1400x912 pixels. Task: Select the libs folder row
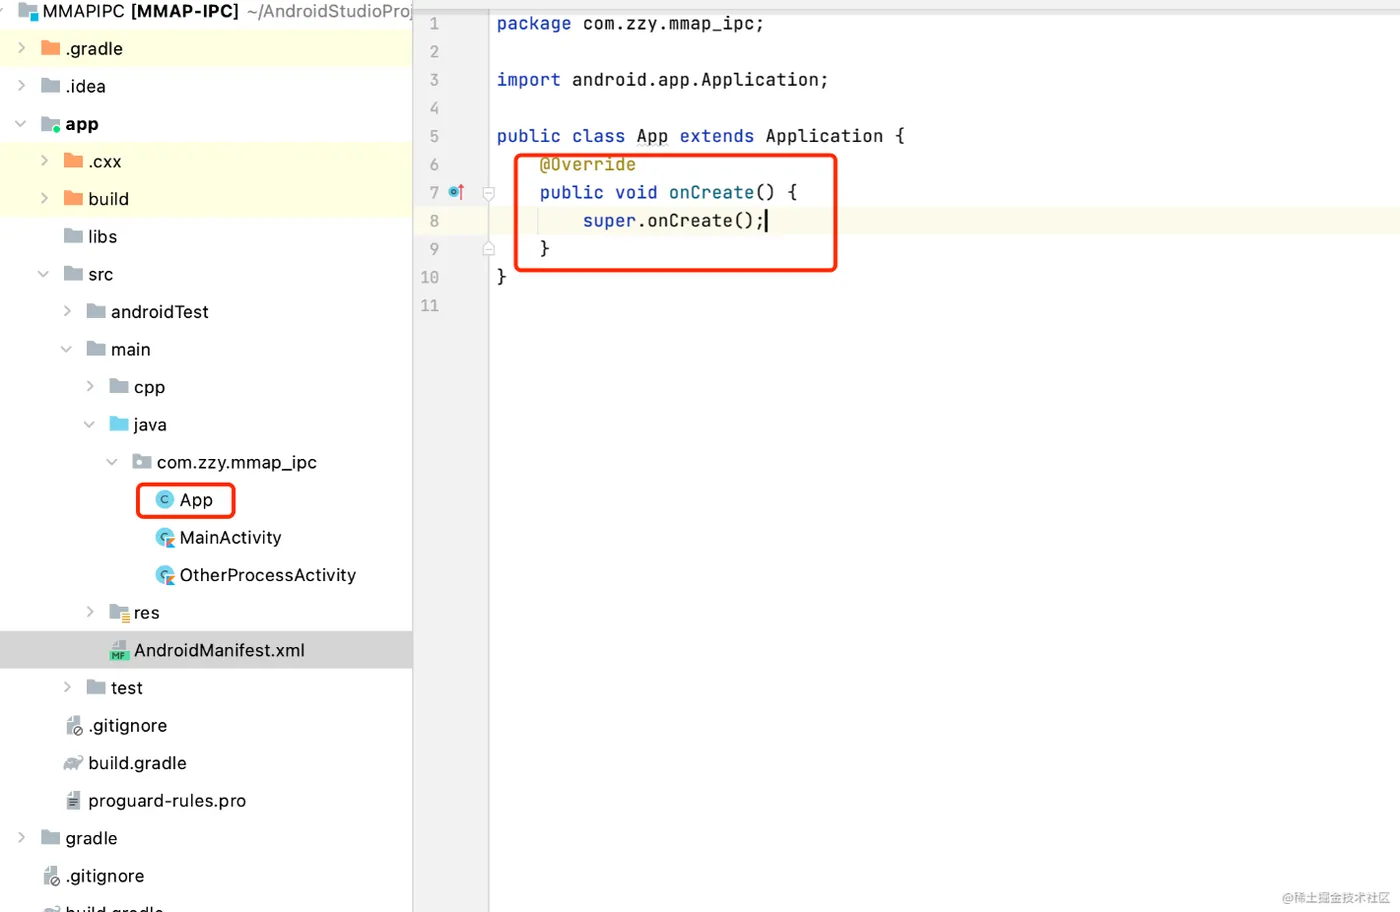point(206,236)
